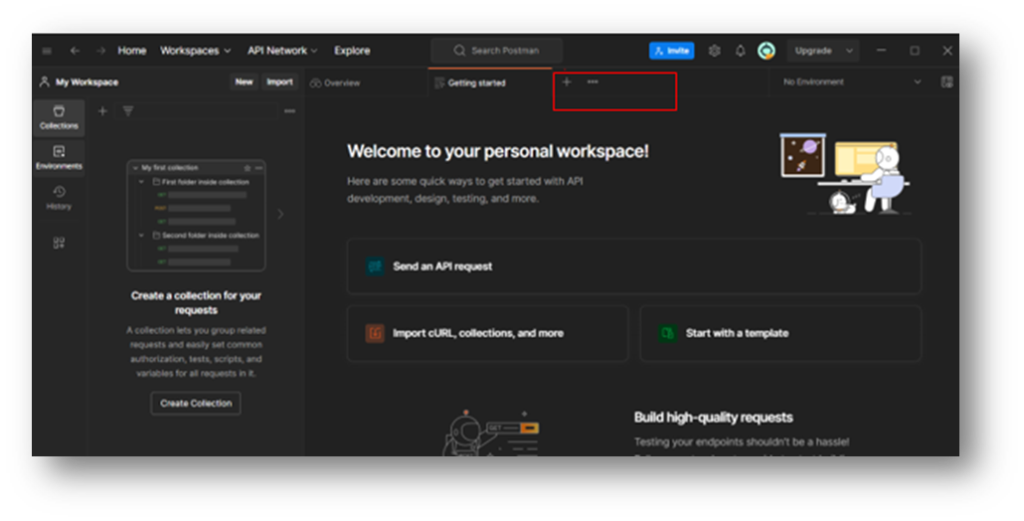Click the collection preview thumbnail
The image size is (1024, 521).
tap(196, 215)
